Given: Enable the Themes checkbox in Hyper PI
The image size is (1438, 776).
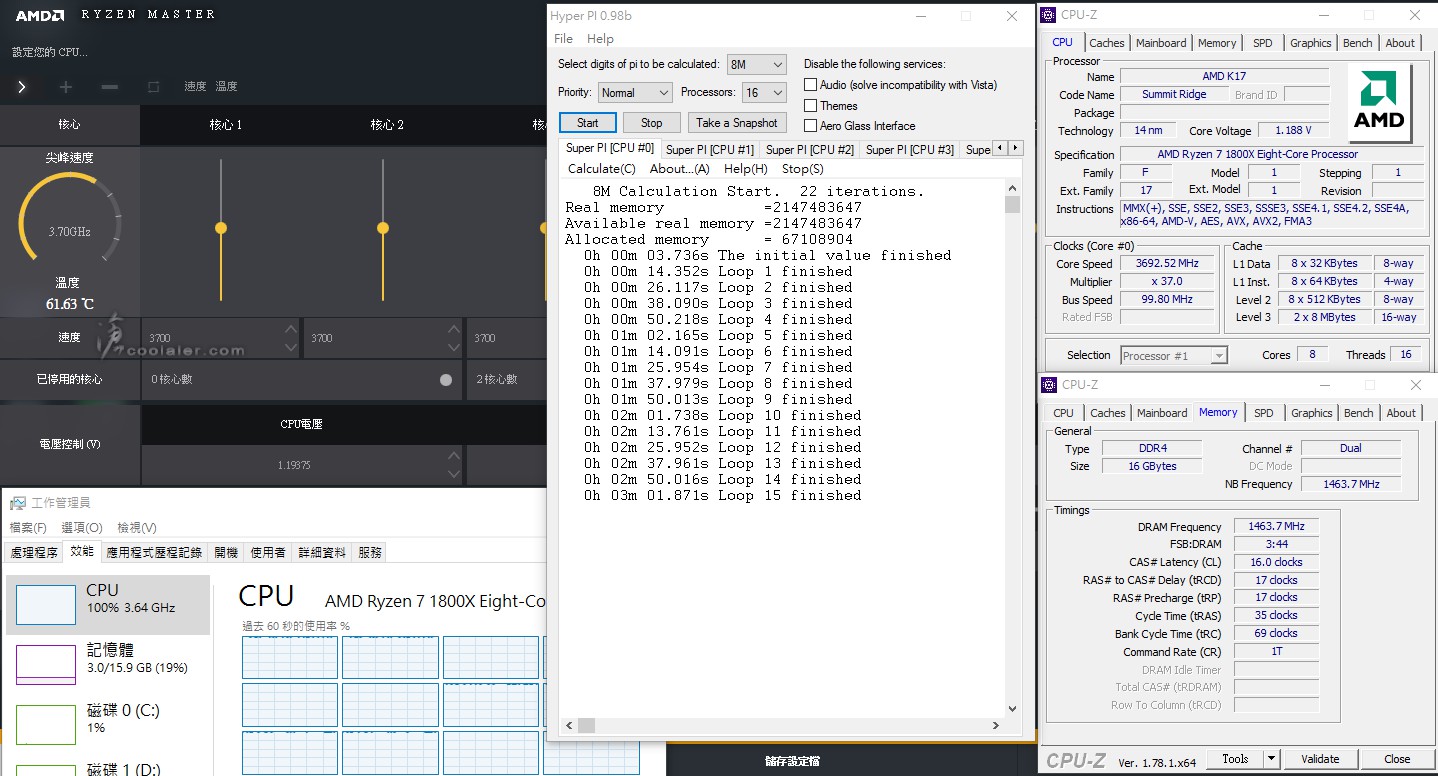Looking at the screenshot, I should 811,105.
